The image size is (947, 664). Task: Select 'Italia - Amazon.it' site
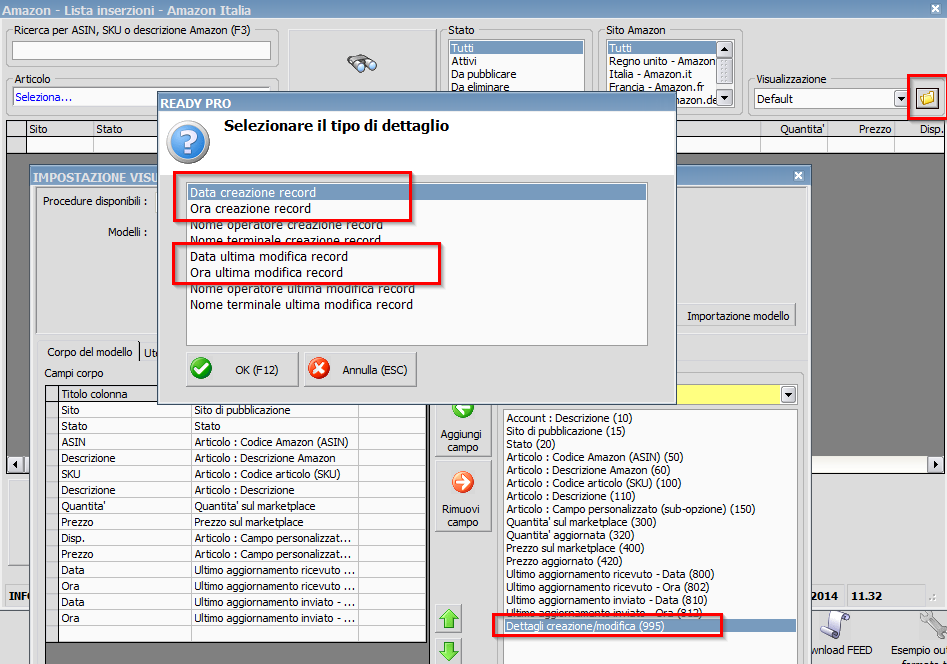662,74
